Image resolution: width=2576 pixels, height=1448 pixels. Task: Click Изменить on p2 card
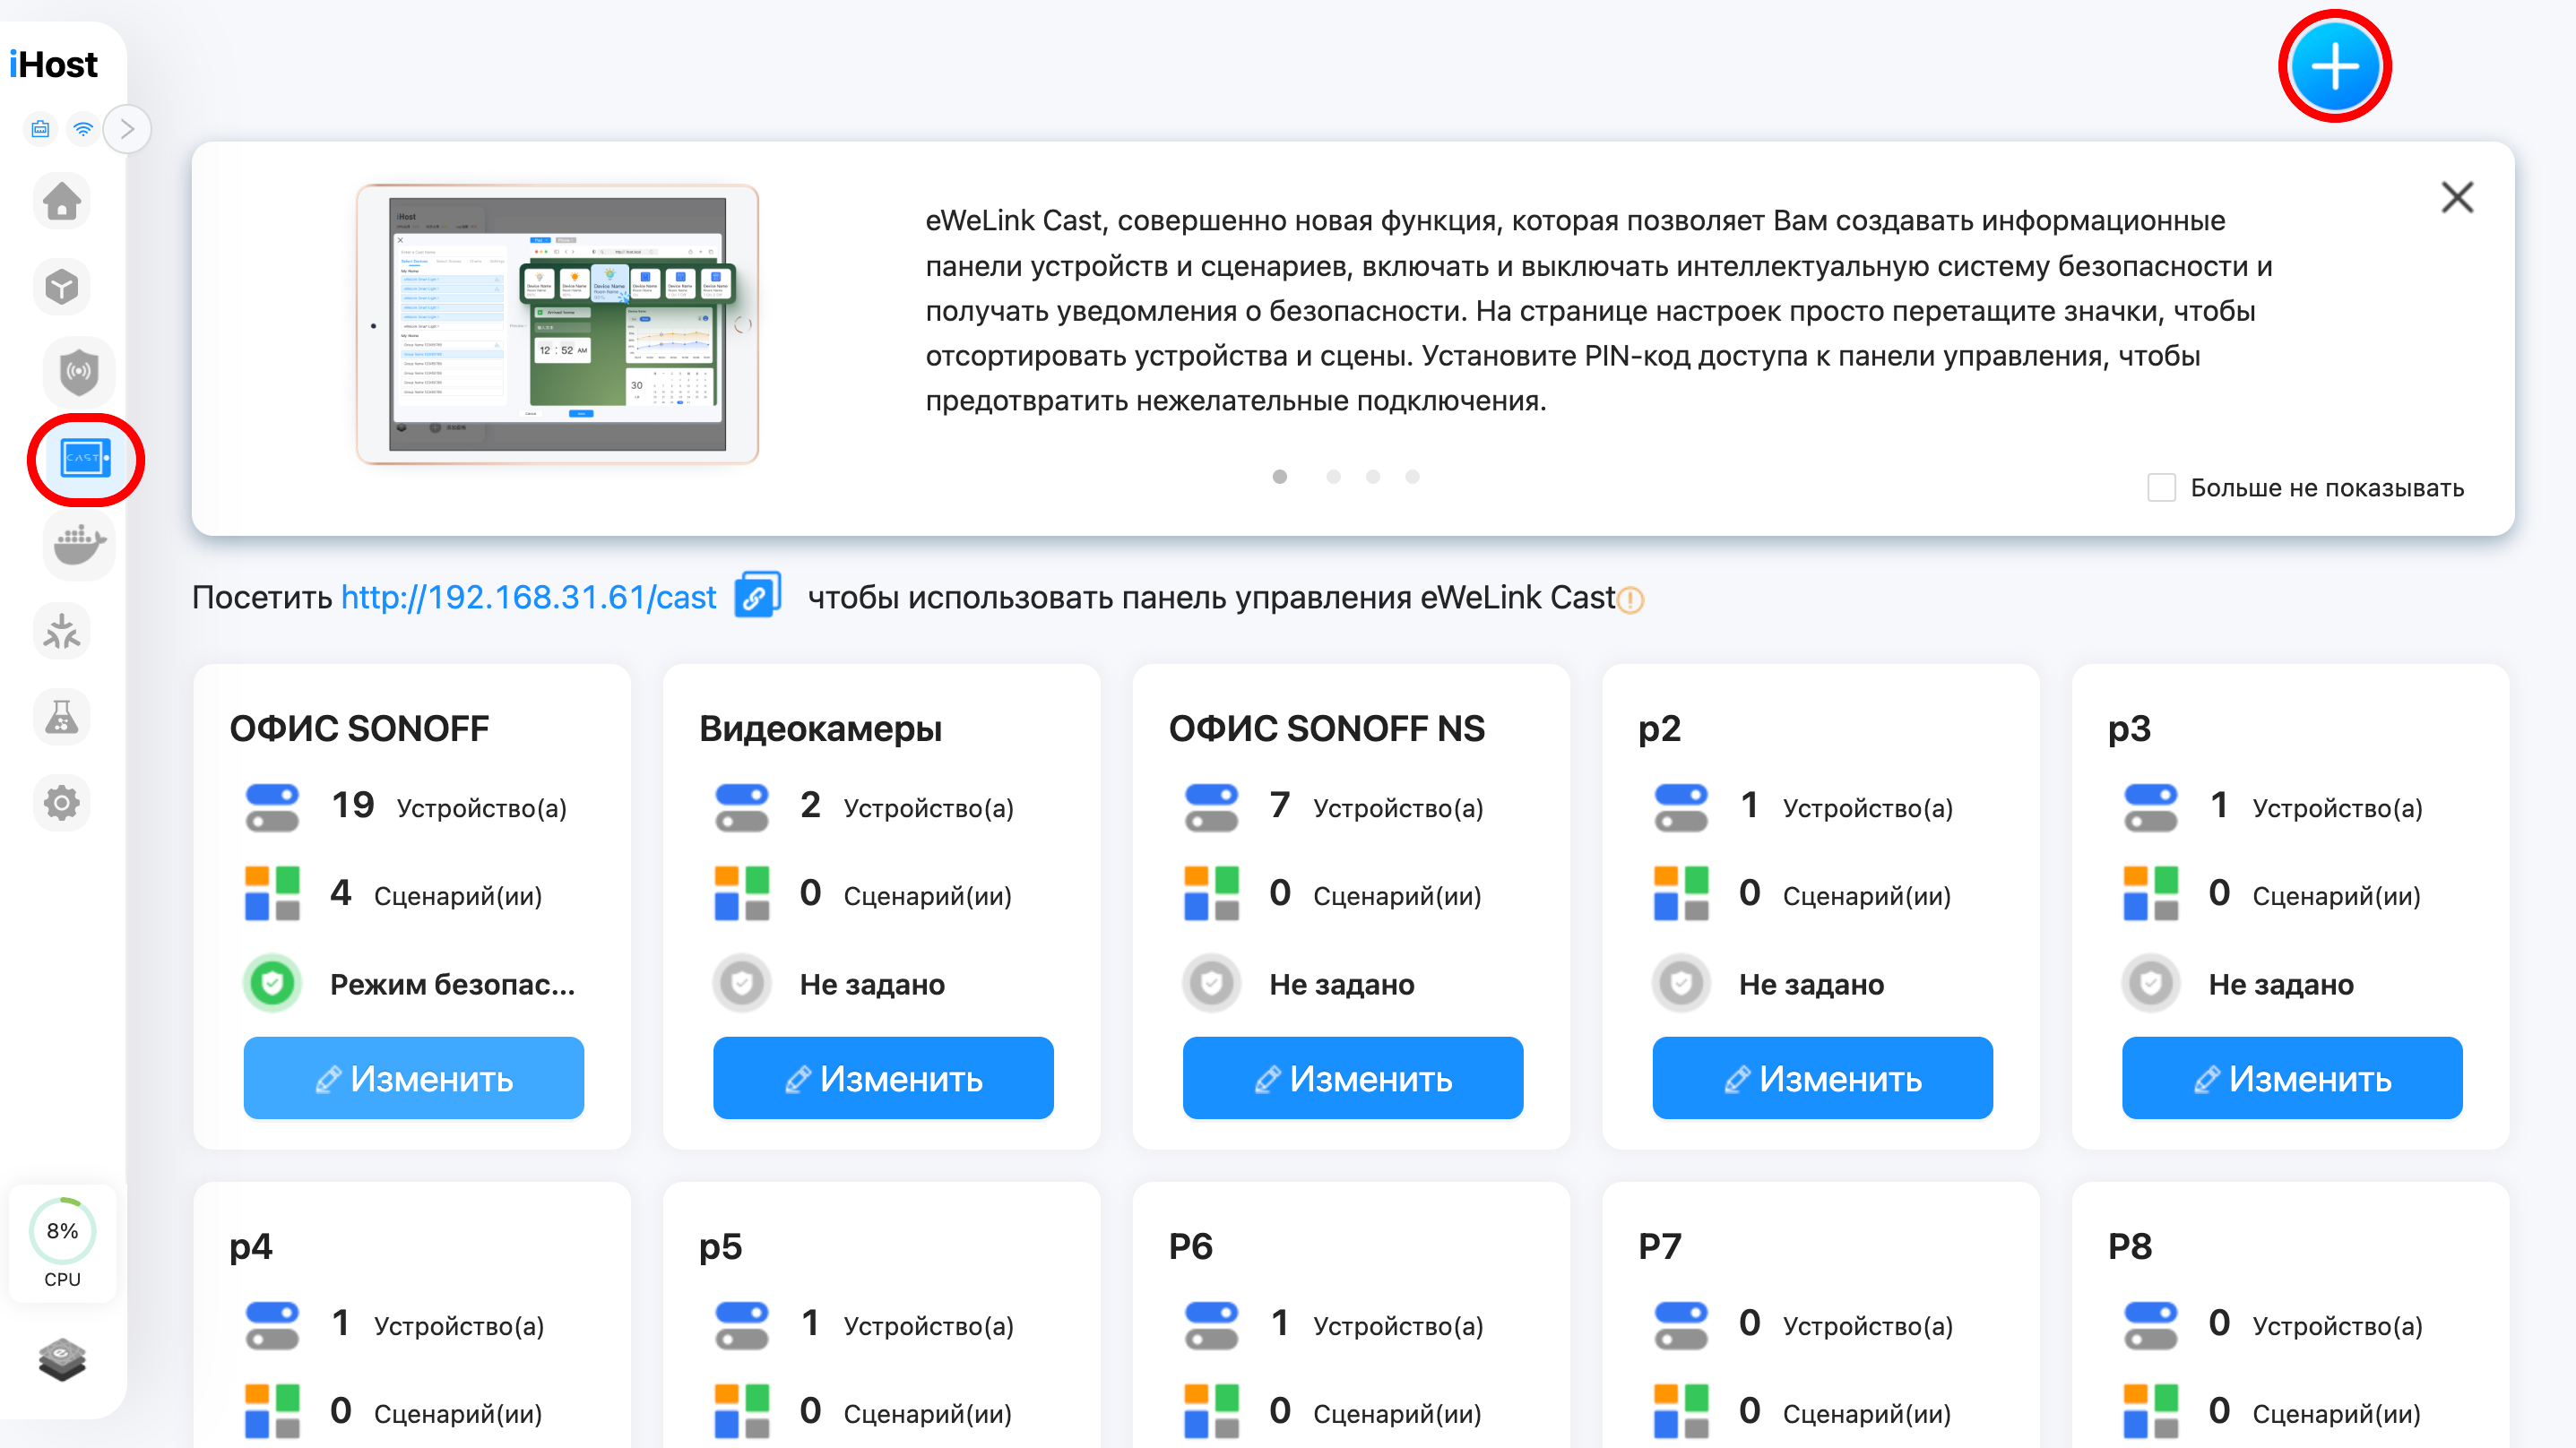point(1822,1078)
